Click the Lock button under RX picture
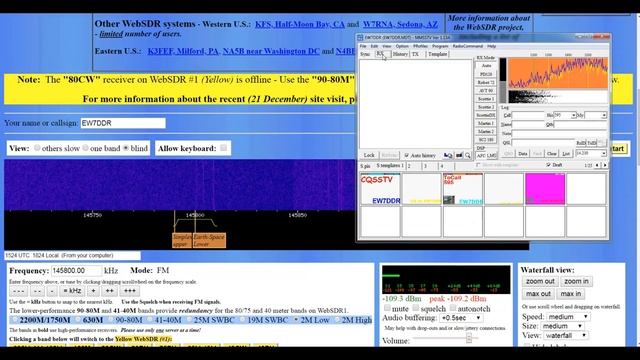The width and height of the screenshot is (640, 360). point(369,156)
